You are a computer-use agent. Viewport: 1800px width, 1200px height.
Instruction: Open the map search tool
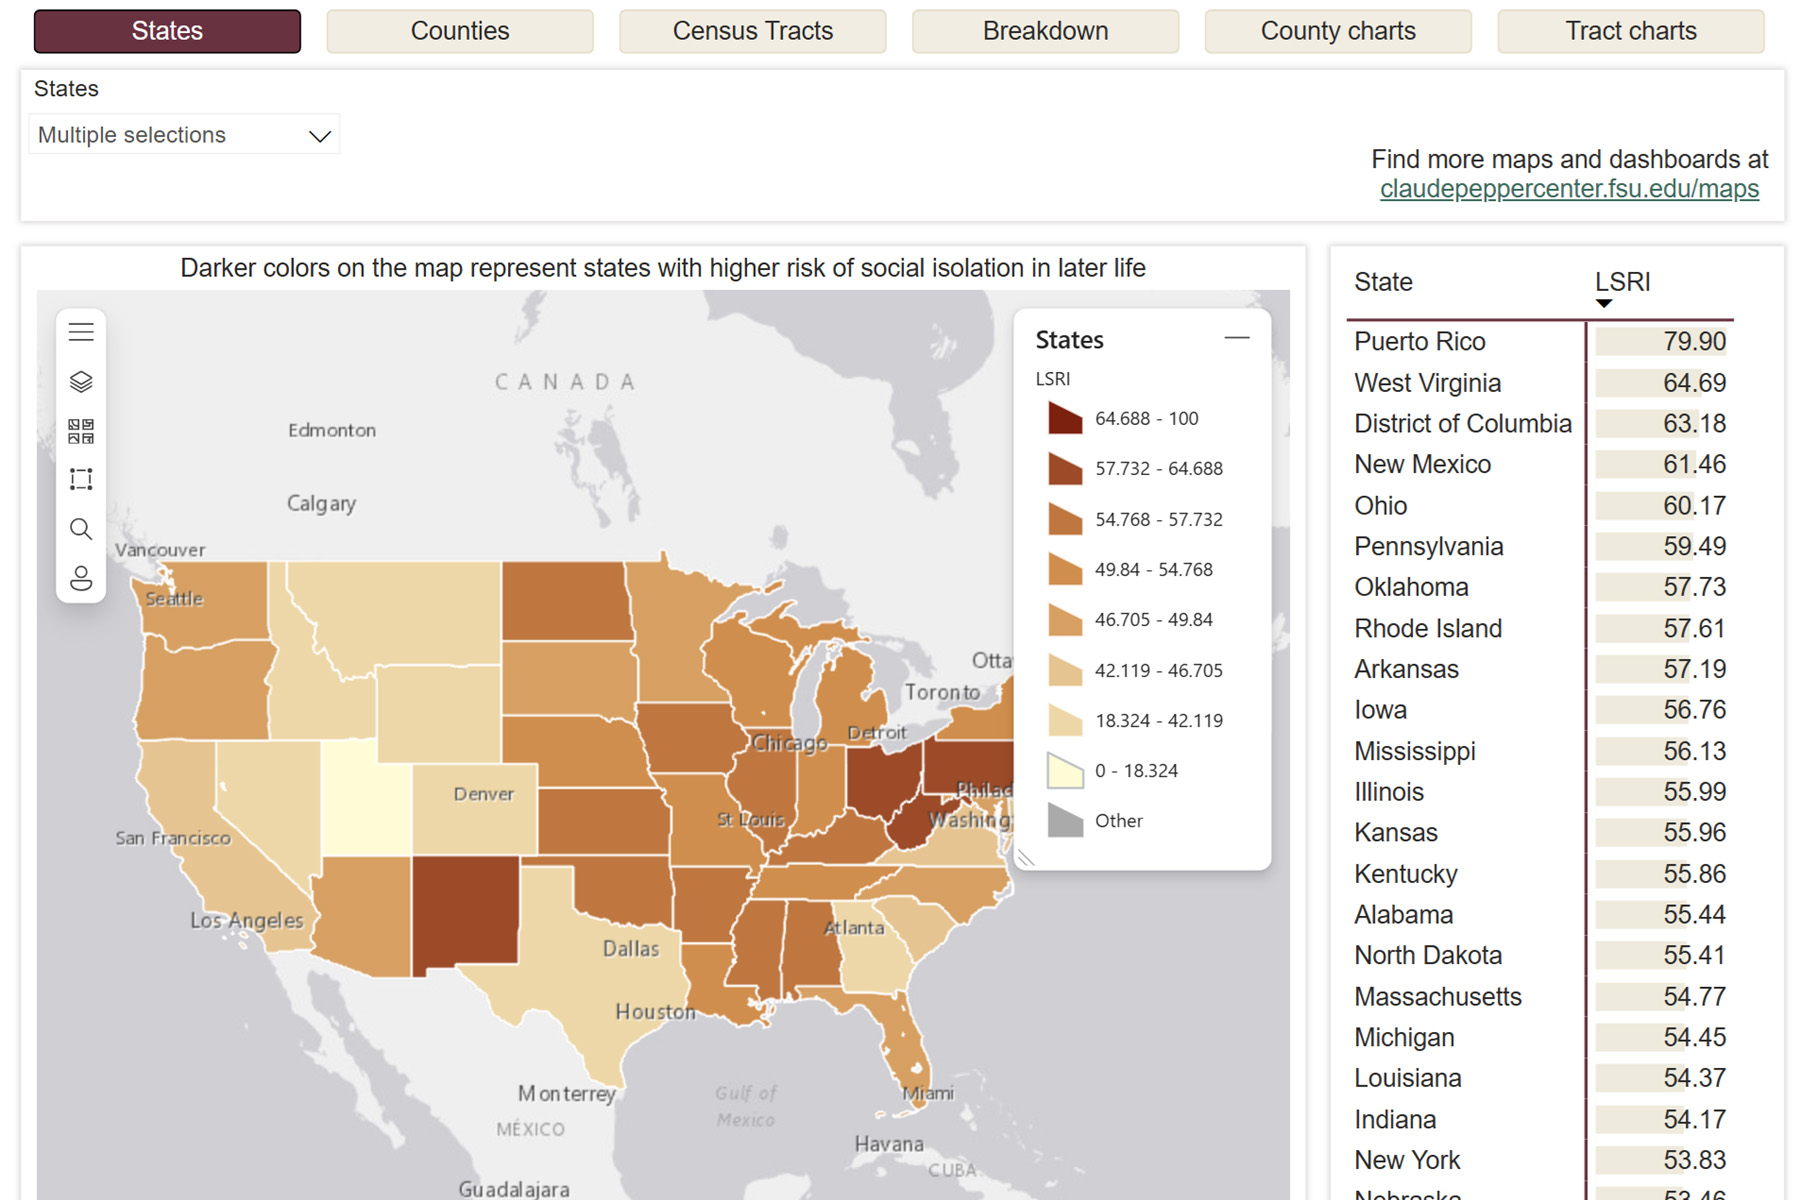tap(81, 529)
